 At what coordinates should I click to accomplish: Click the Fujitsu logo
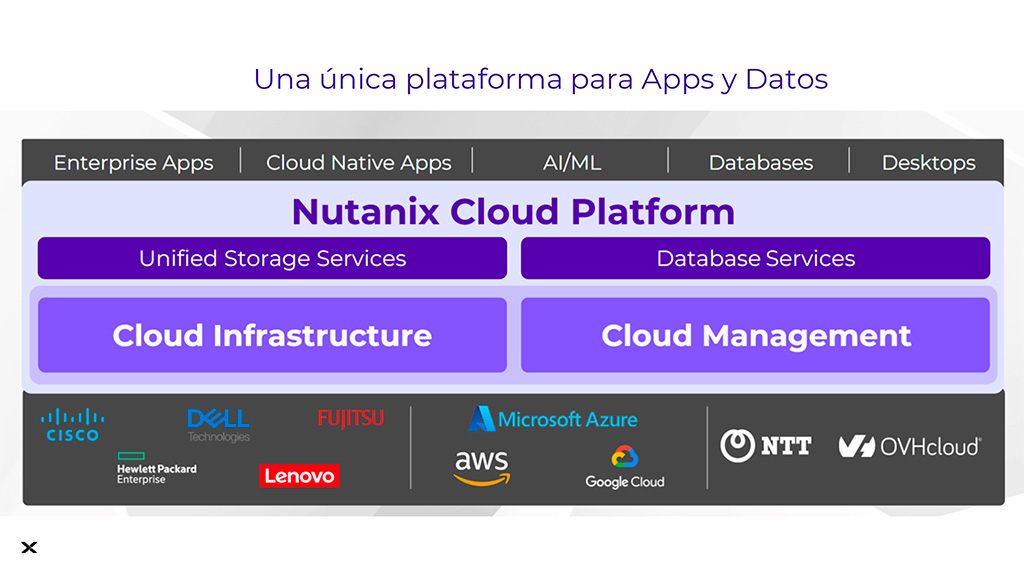(x=351, y=418)
